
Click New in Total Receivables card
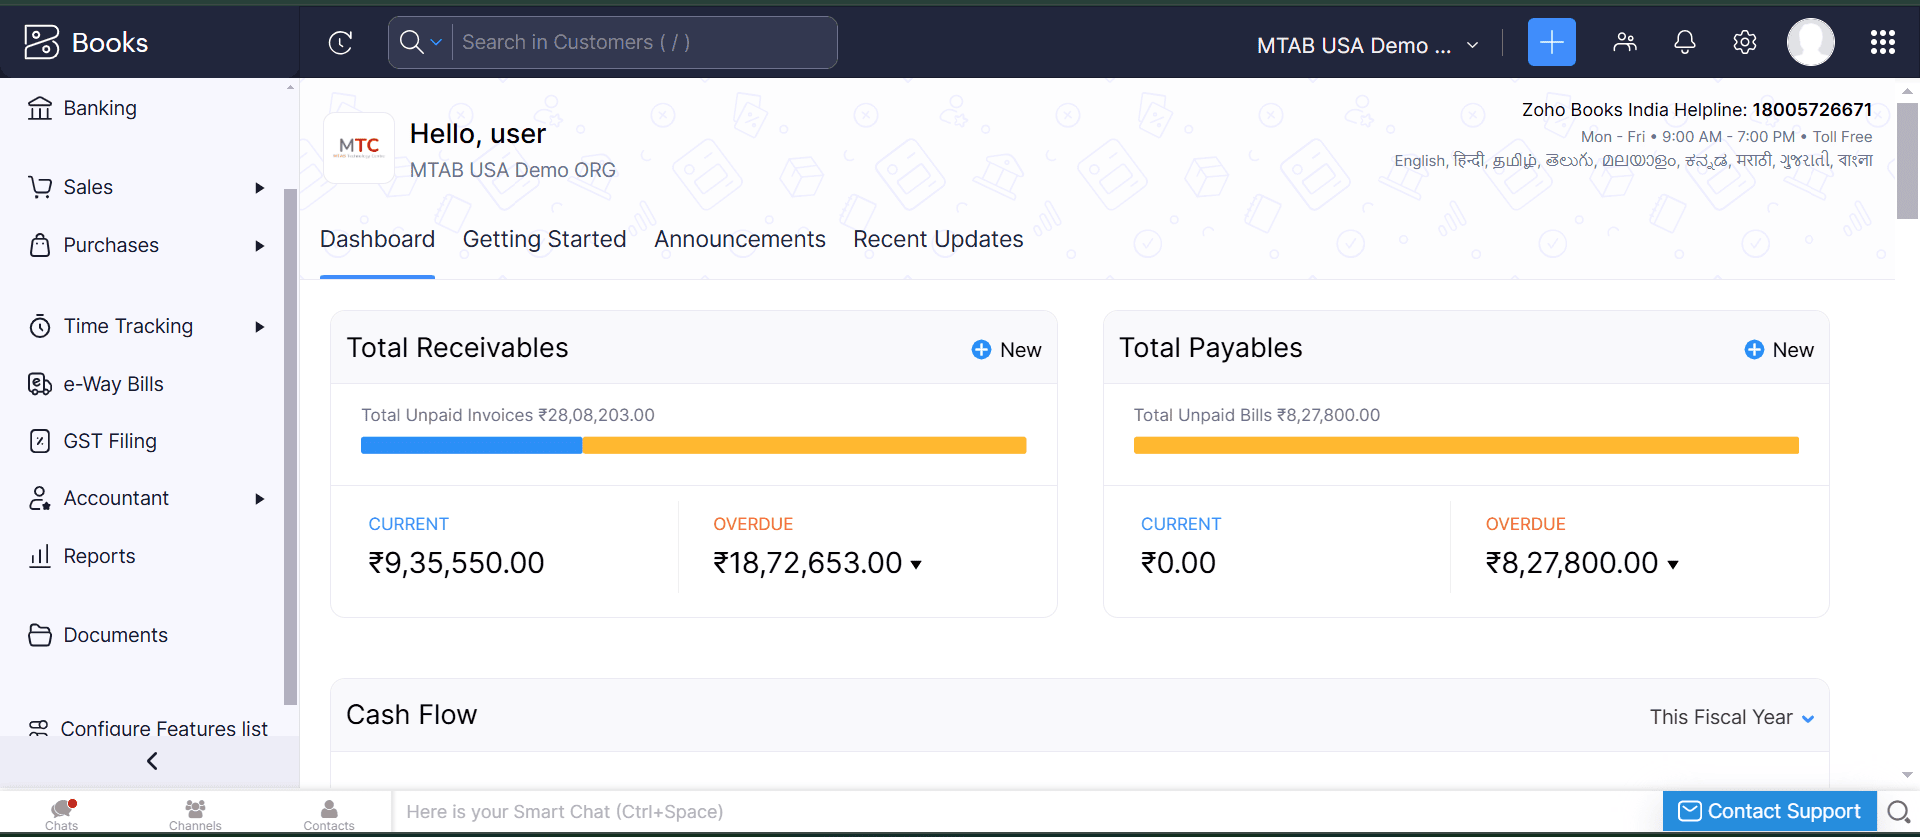[1007, 350]
